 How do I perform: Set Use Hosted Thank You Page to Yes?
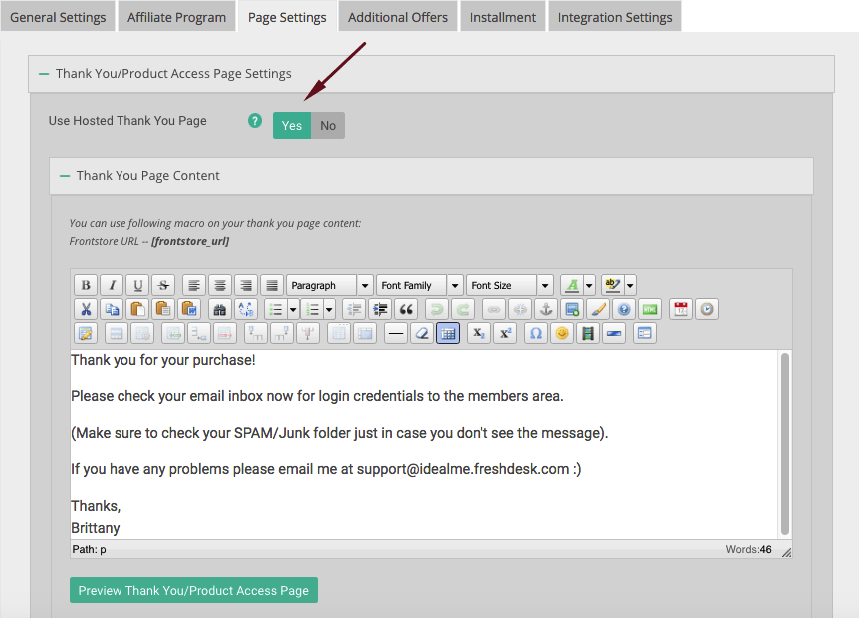tap(292, 125)
